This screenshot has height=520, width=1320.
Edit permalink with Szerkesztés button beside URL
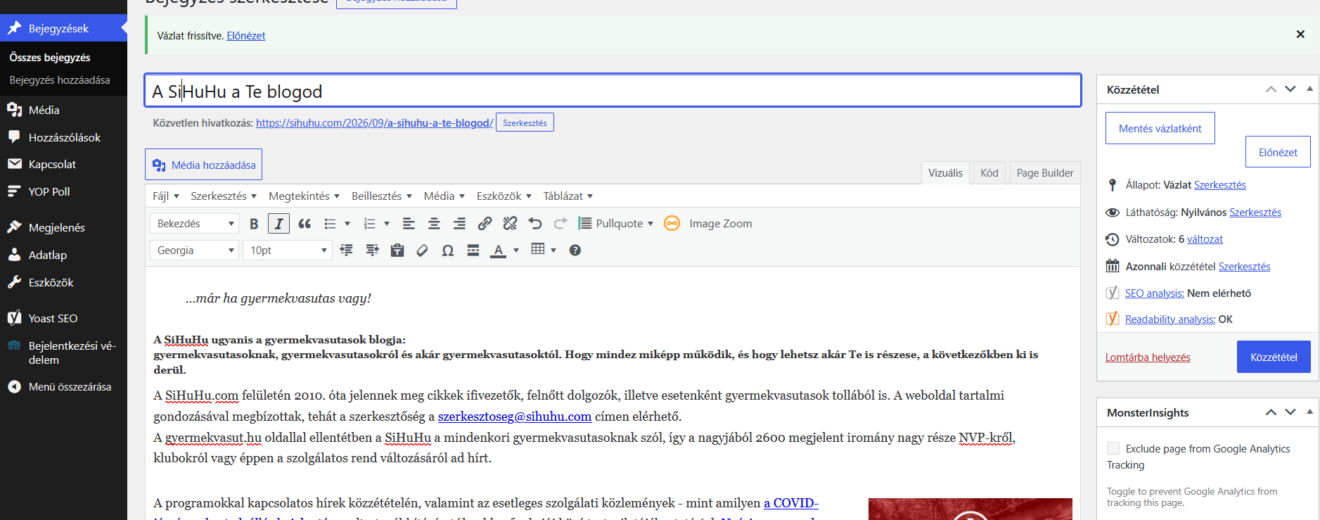tap(524, 122)
